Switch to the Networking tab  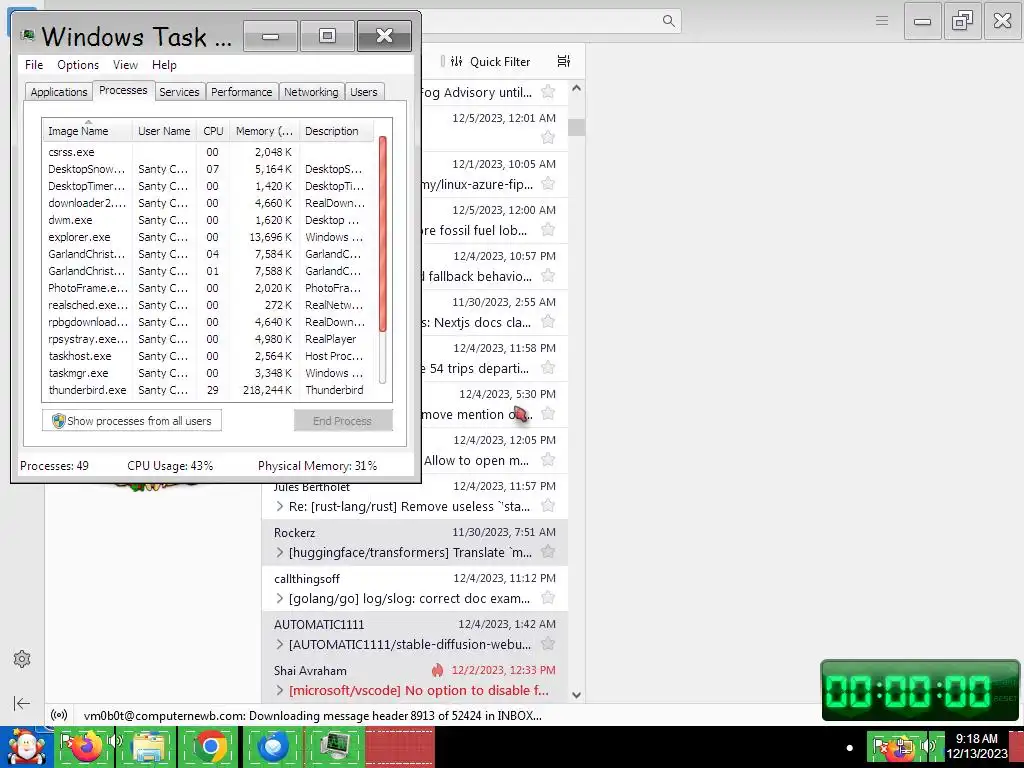[311, 92]
